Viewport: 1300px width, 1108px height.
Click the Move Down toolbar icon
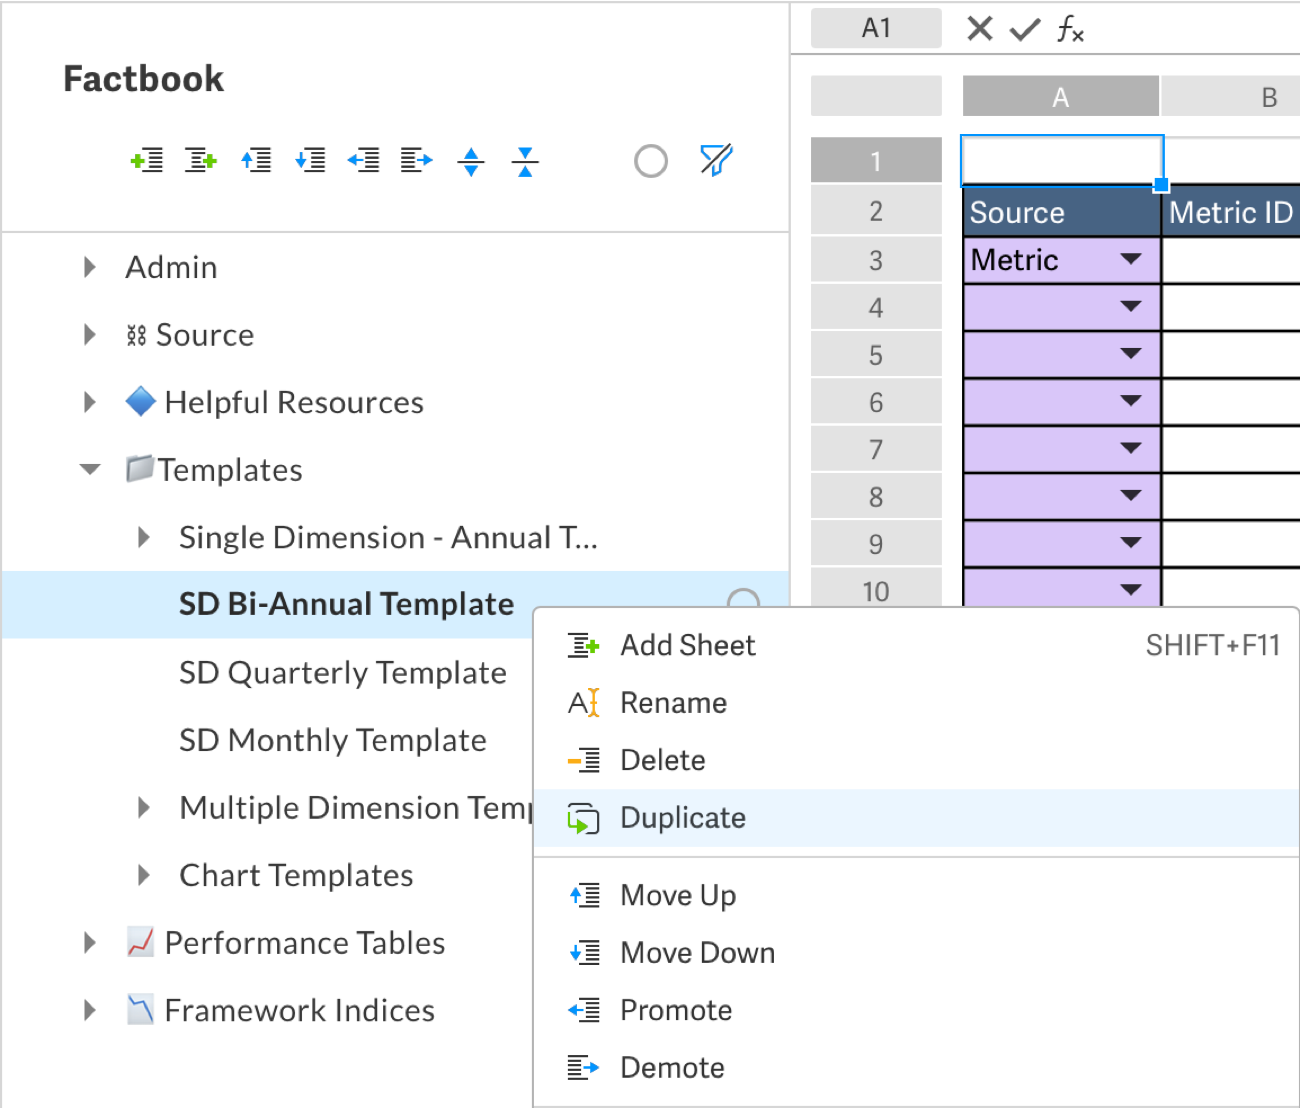point(310,160)
